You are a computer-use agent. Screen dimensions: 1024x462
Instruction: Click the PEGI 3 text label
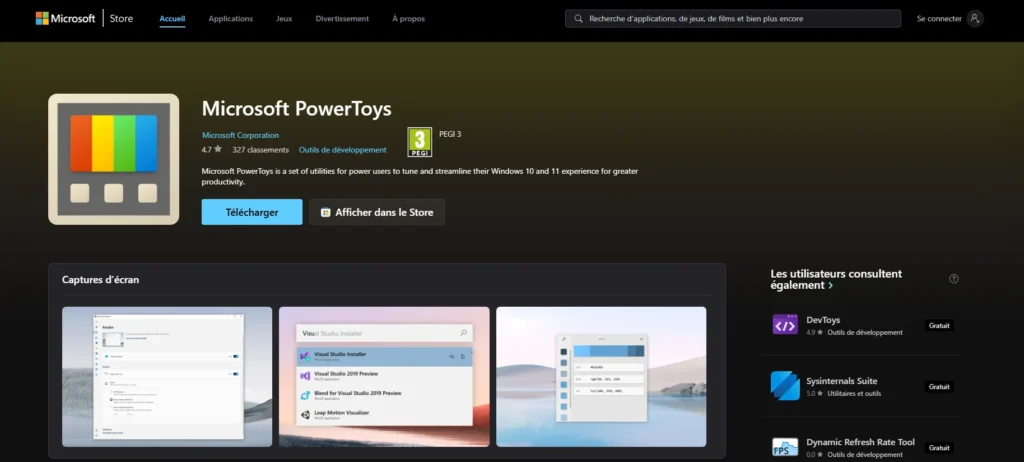[x=450, y=134]
